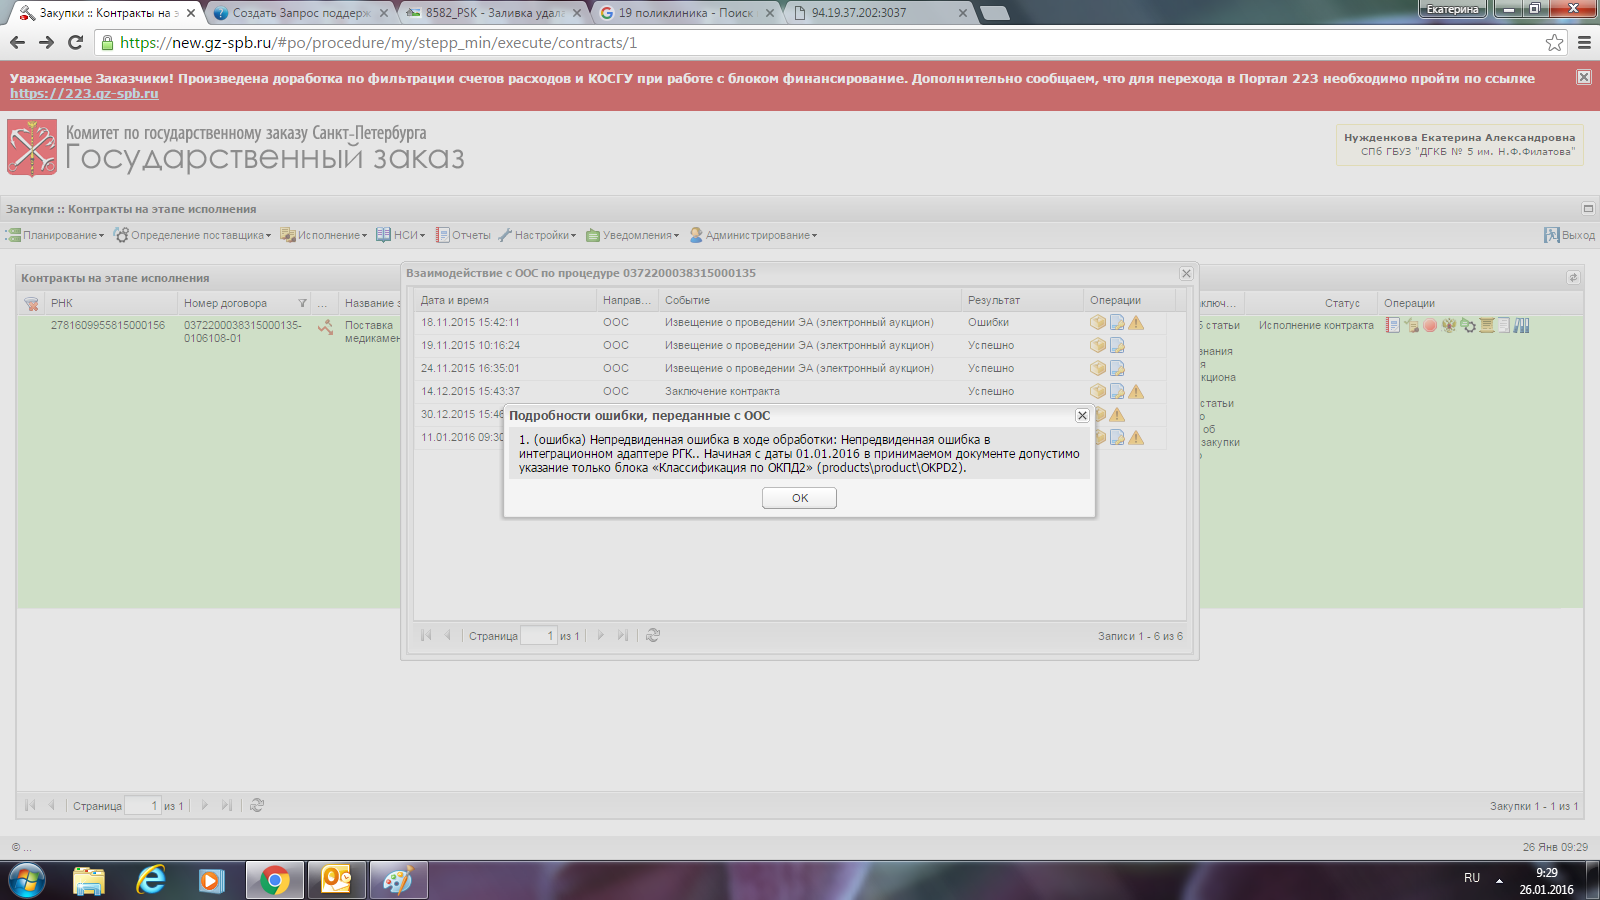Viewport: 1600px width, 900px height.
Task: Open the Windows Start menu
Action: pos(27,880)
